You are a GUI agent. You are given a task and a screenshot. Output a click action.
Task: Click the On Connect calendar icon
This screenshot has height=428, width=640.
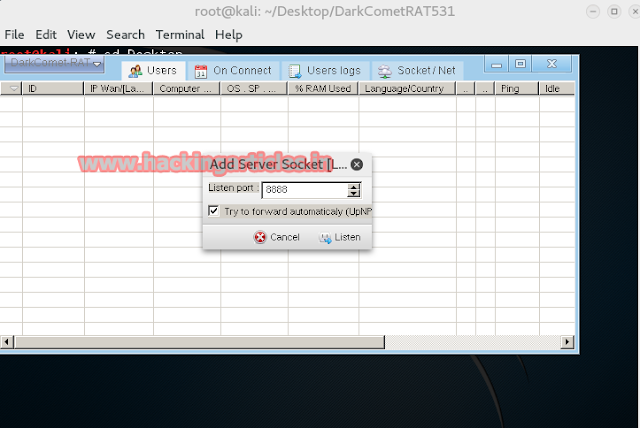click(x=201, y=71)
